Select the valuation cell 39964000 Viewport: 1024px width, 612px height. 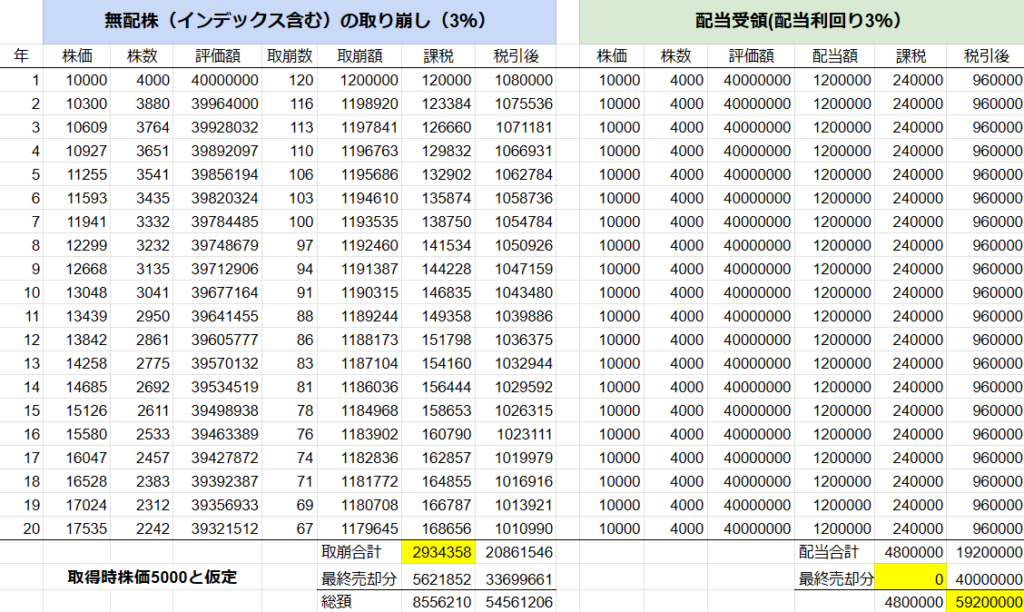pyautogui.click(x=217, y=104)
